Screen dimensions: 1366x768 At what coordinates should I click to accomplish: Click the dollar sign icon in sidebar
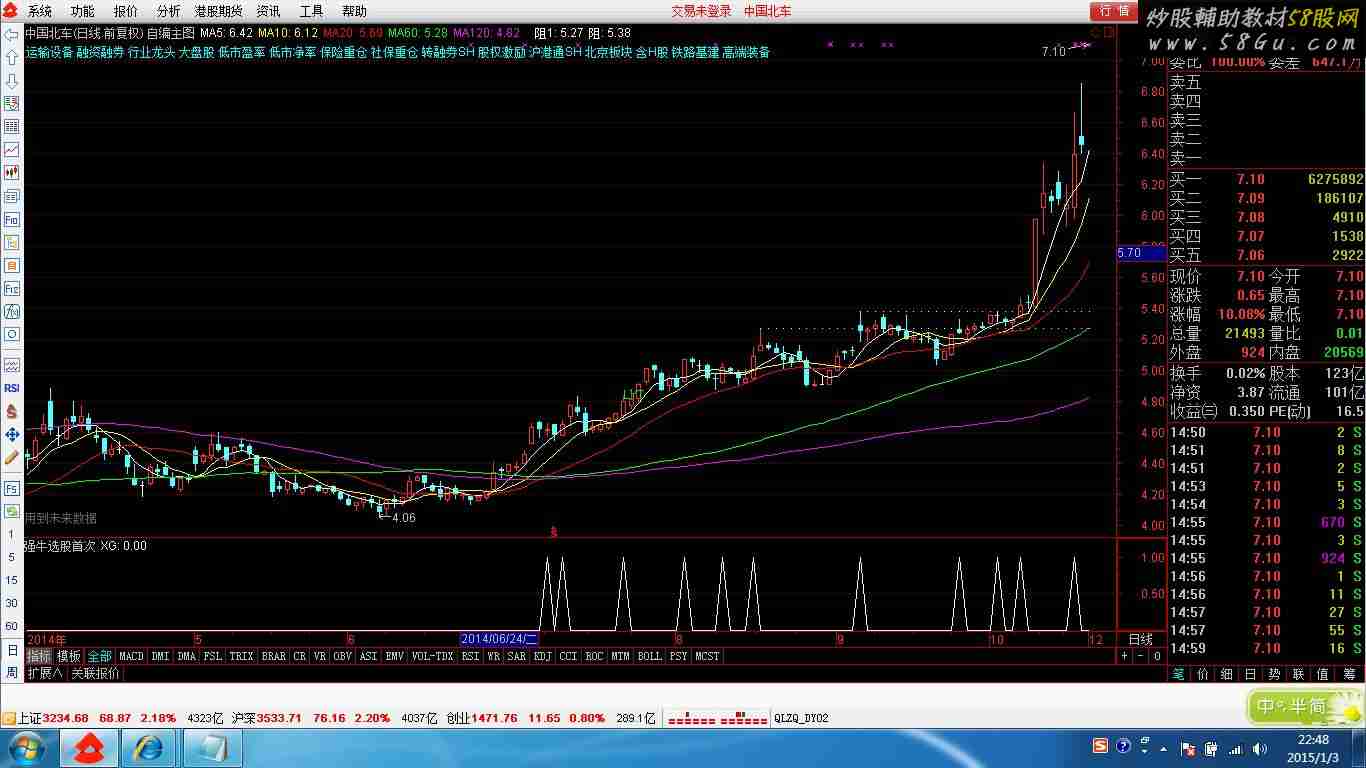(12, 411)
